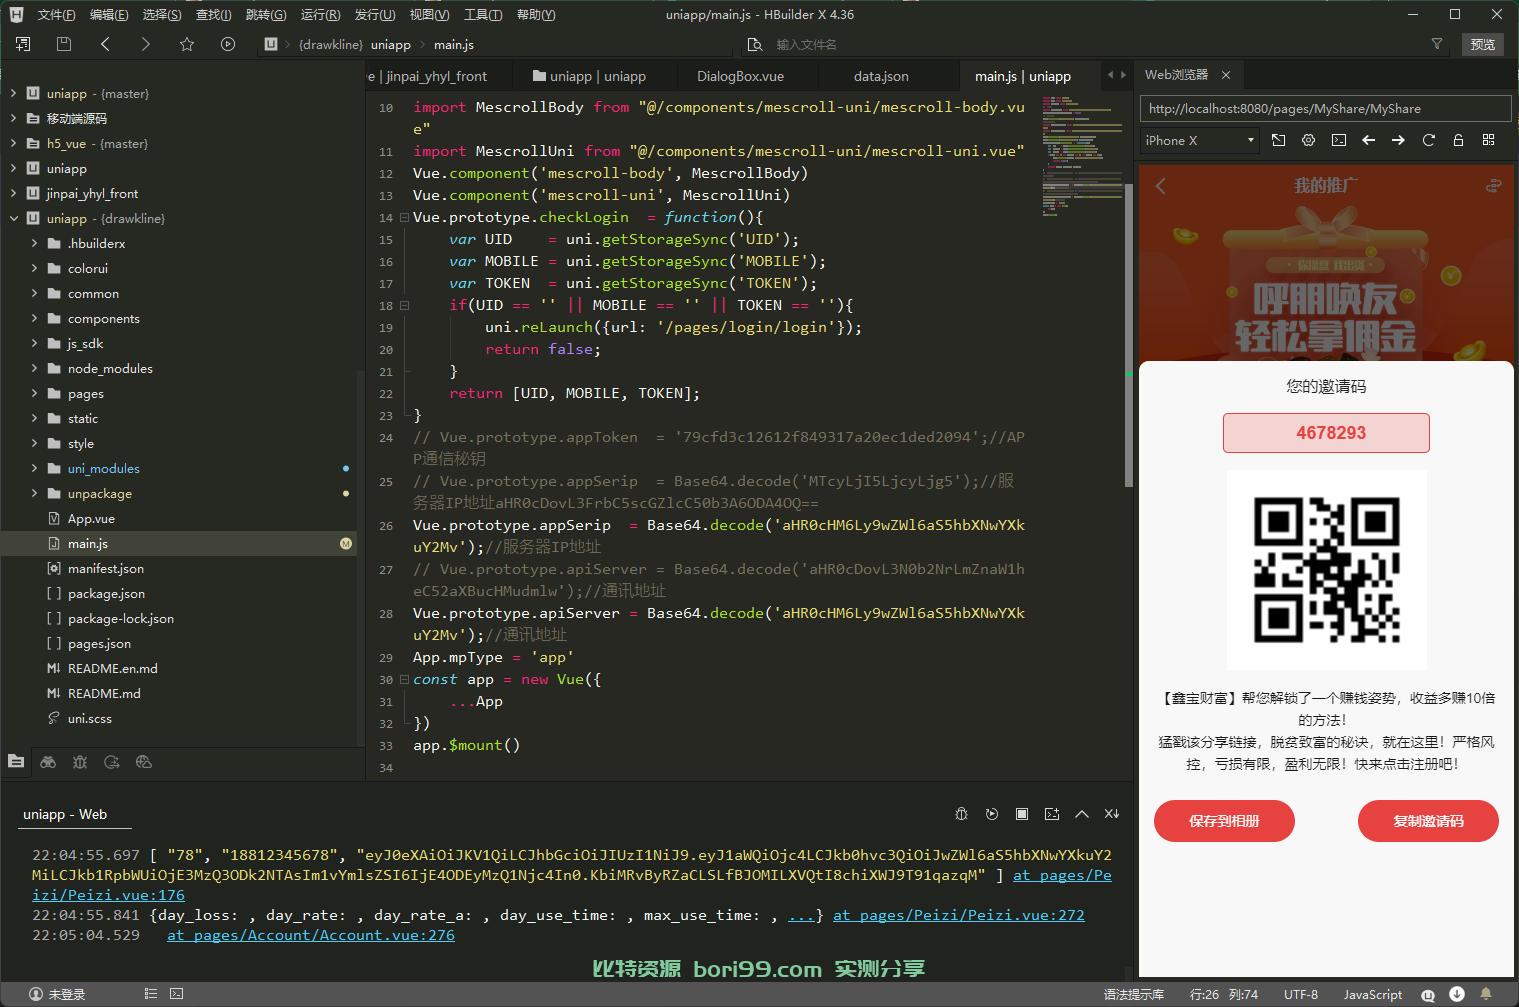The height and width of the screenshot is (1007, 1519).
Task: Navigate back with the toolbar left arrow
Action: click(105, 44)
